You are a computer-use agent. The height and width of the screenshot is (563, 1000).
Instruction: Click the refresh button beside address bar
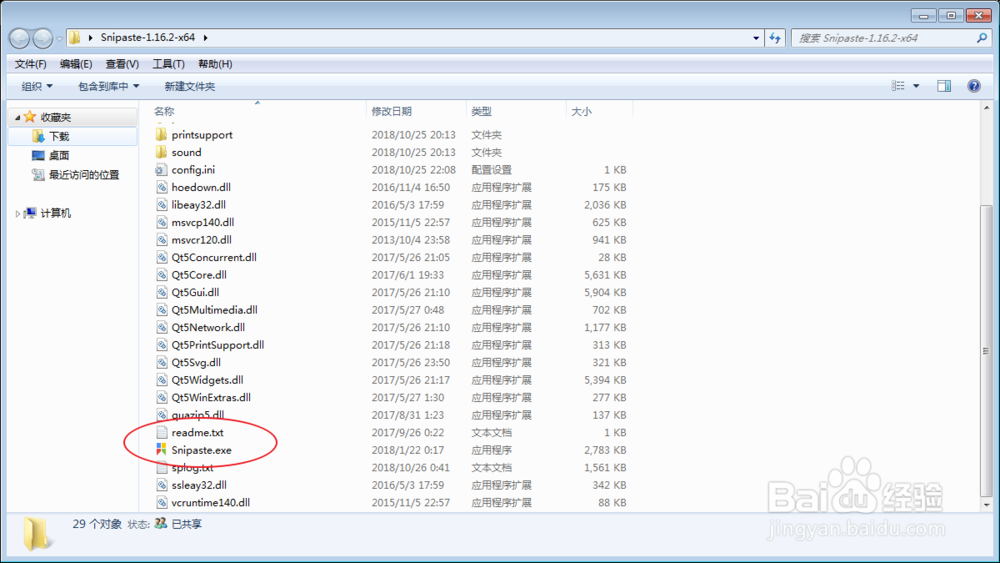tap(775, 38)
